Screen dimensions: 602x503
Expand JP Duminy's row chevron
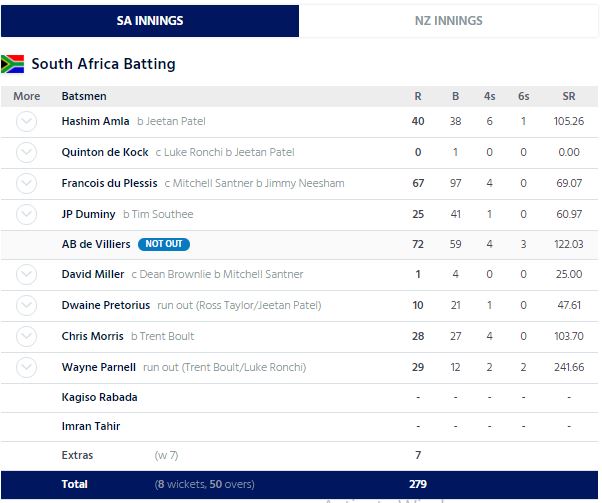point(27,214)
